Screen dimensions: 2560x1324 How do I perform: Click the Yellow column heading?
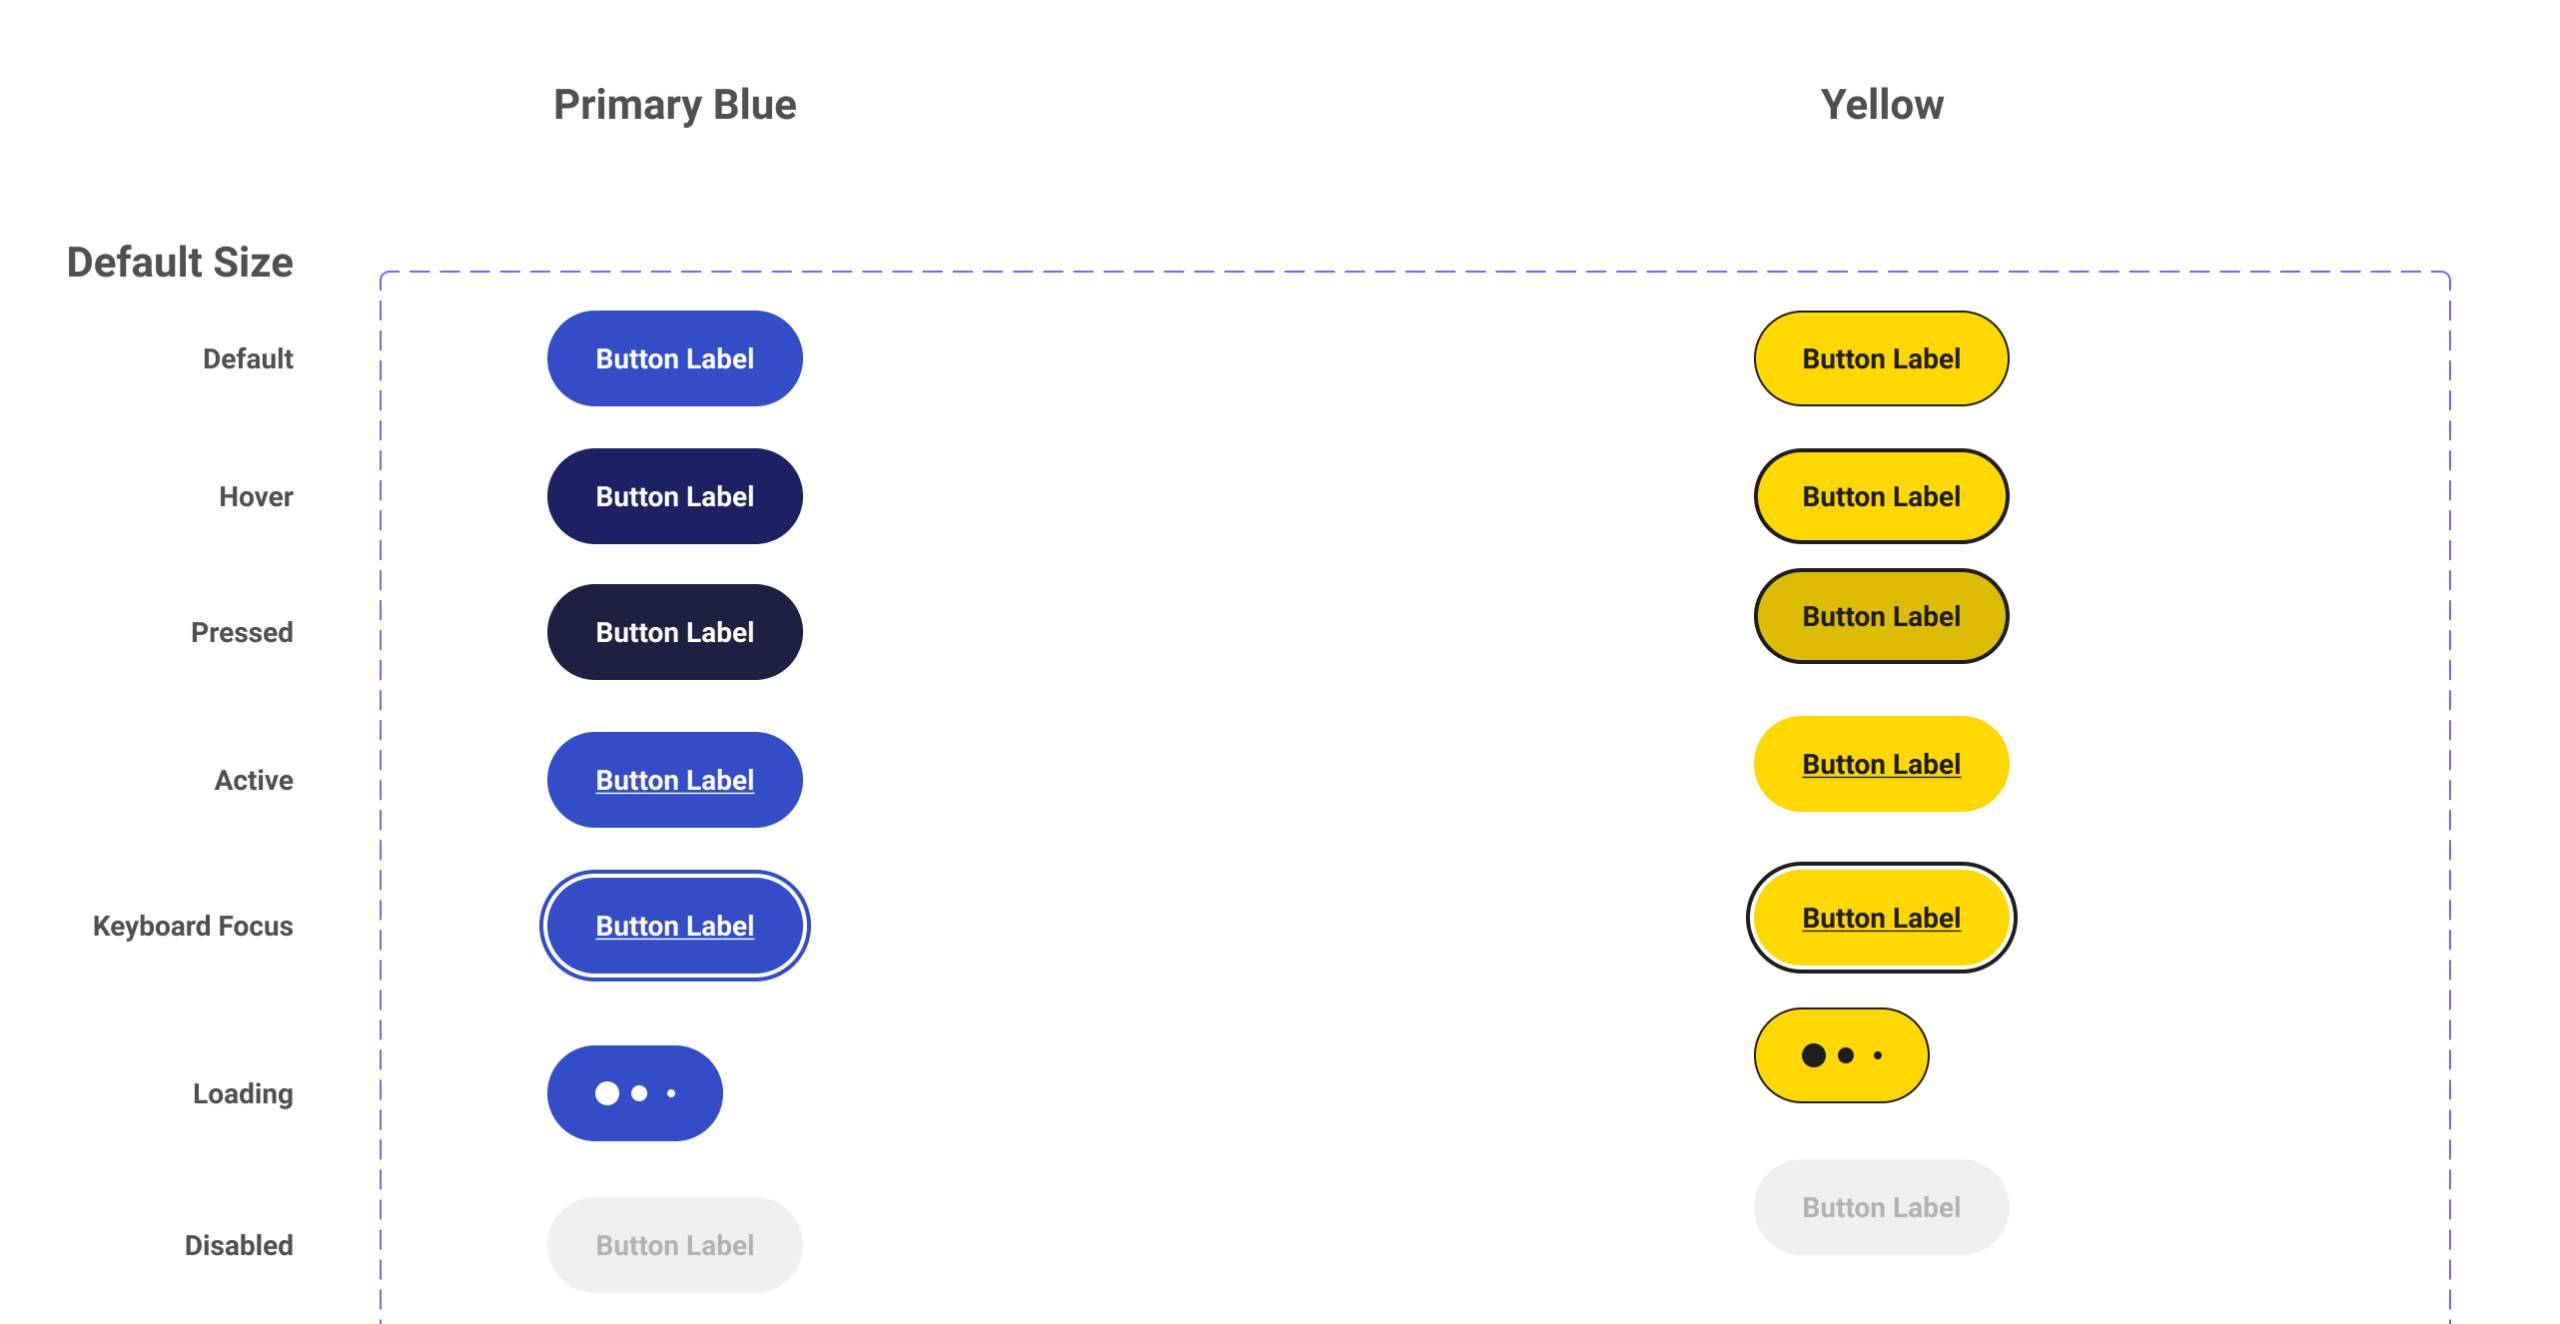[1880, 105]
